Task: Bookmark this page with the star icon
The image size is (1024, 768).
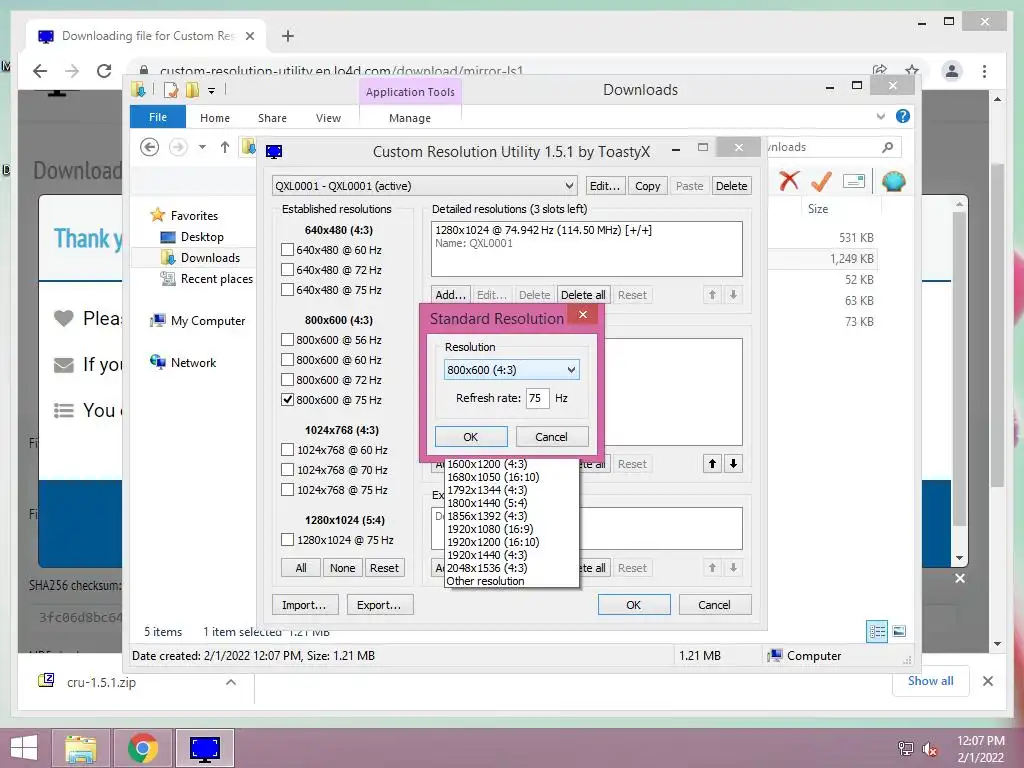Action: click(x=912, y=70)
